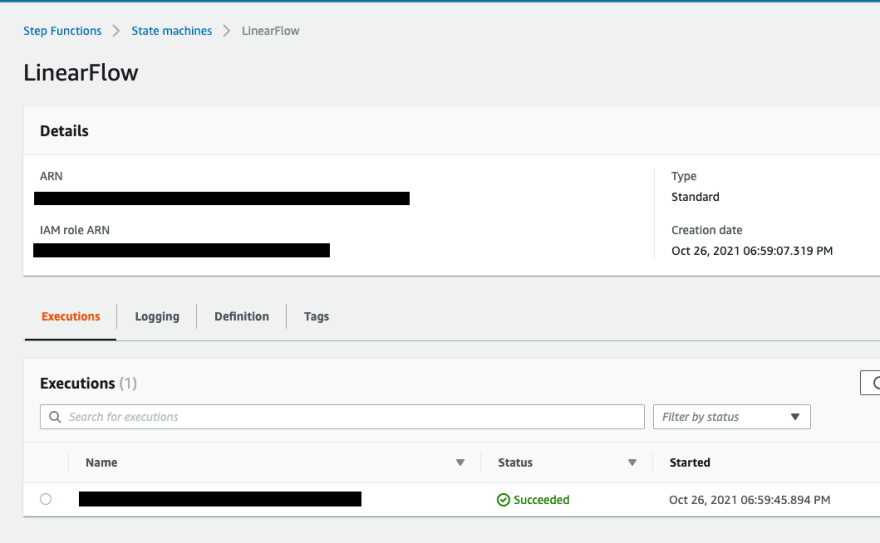Sort executions by Status arrow

coord(632,463)
